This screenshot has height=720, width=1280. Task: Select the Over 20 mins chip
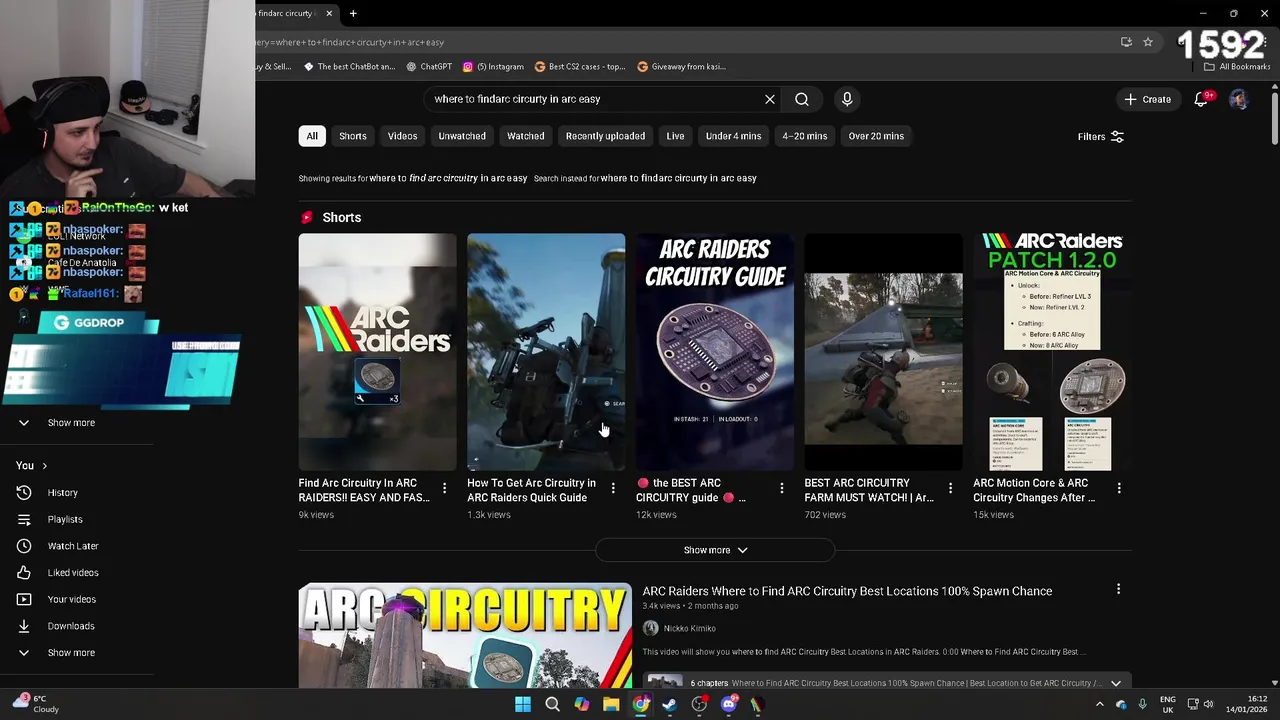pyautogui.click(x=876, y=136)
